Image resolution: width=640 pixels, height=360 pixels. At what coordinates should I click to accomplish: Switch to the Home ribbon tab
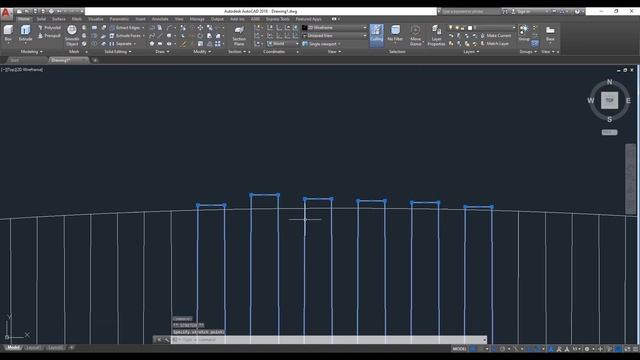point(23,19)
